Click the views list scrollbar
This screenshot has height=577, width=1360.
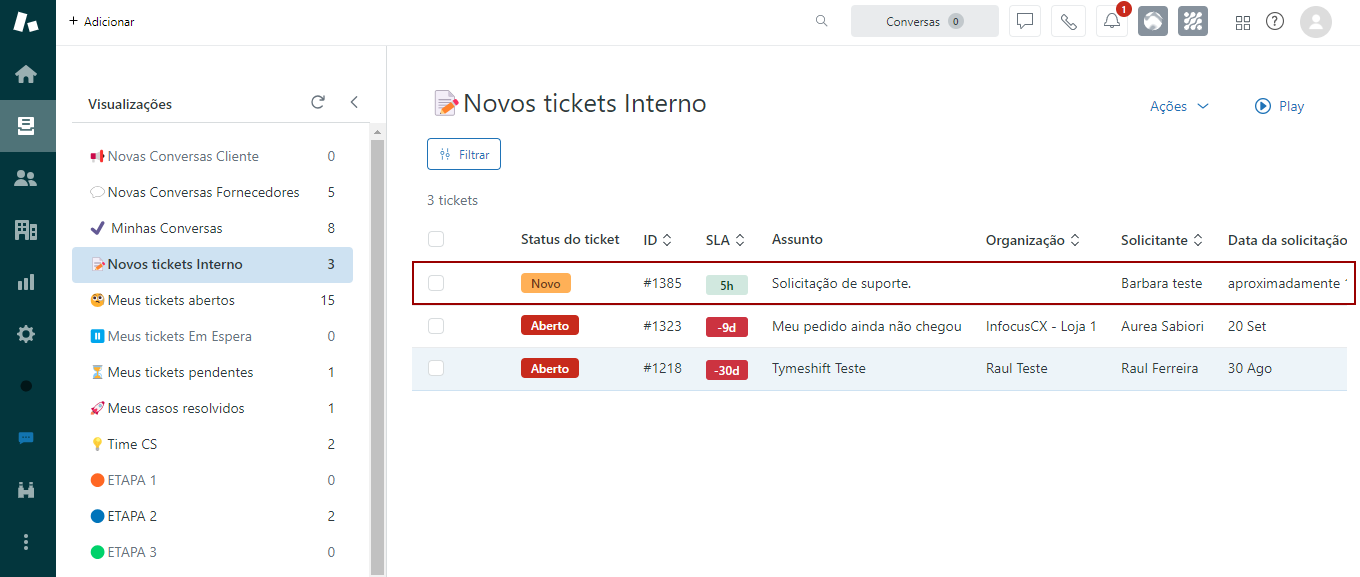click(x=377, y=350)
